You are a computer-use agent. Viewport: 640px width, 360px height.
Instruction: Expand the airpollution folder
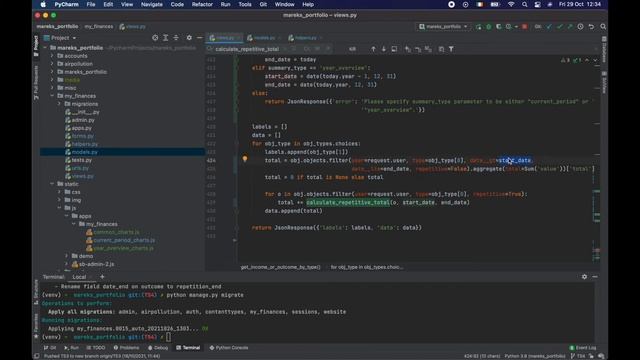tap(52, 64)
